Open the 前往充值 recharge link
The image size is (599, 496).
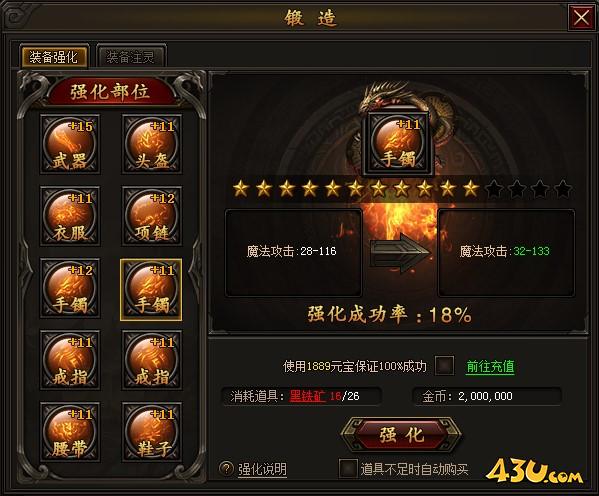pos(490,366)
